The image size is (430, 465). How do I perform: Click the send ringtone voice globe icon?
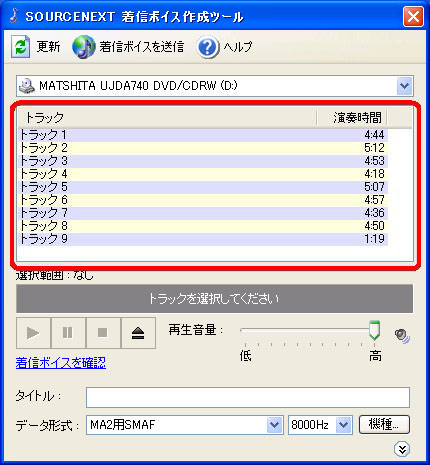coord(83,47)
